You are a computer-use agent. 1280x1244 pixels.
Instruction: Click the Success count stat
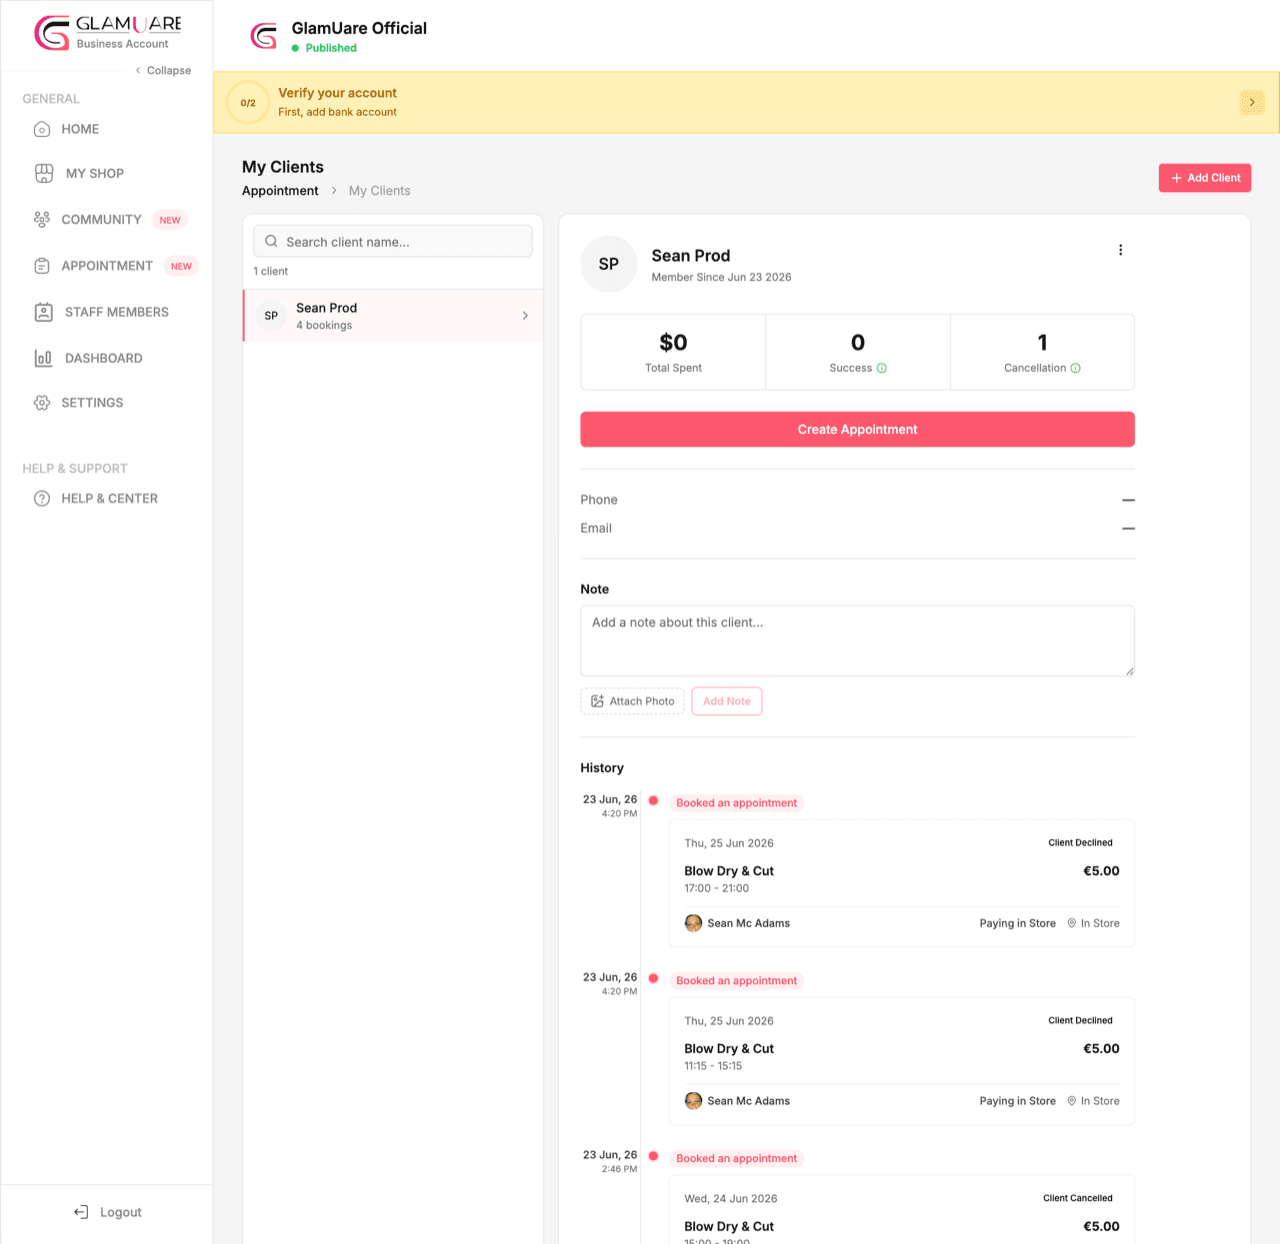click(x=858, y=352)
